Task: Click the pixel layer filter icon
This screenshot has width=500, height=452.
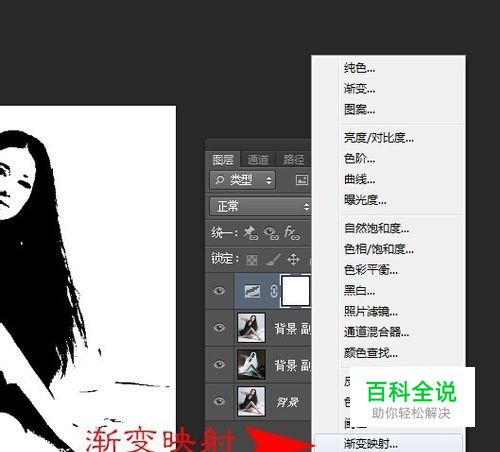Action: [302, 180]
